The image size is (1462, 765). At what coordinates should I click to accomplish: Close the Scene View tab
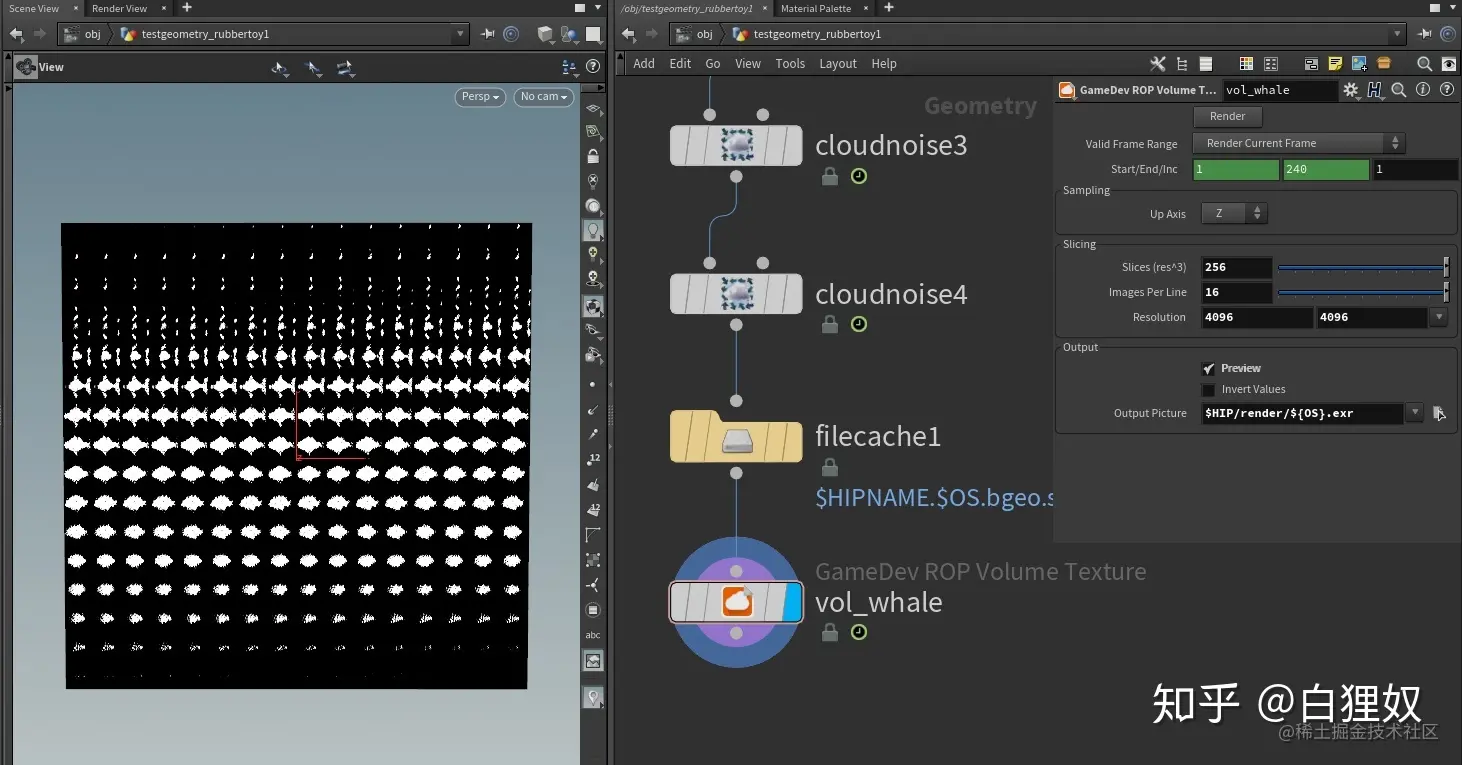[75, 8]
